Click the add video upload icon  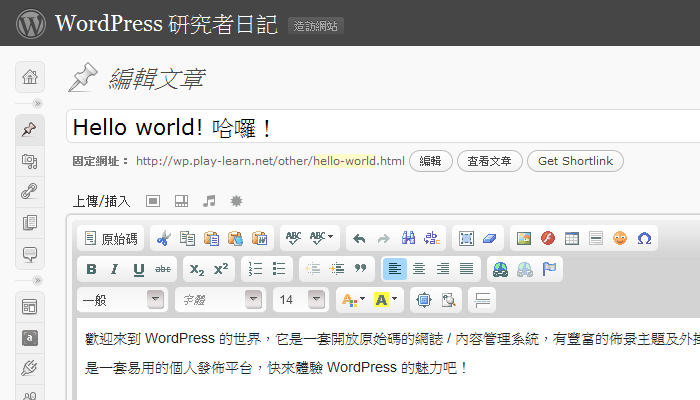(181, 201)
